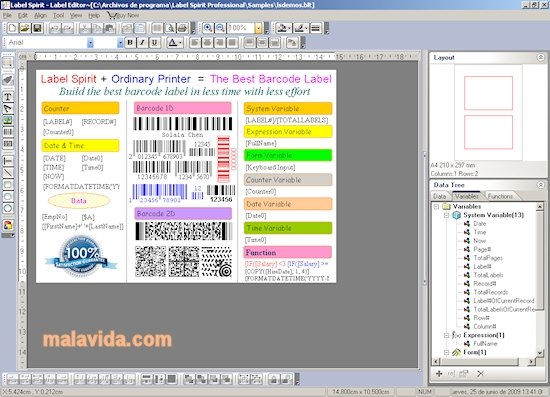Image resolution: width=550 pixels, height=397 pixels.
Task: Collapse the Layout panel chevron
Action: [x=541, y=57]
